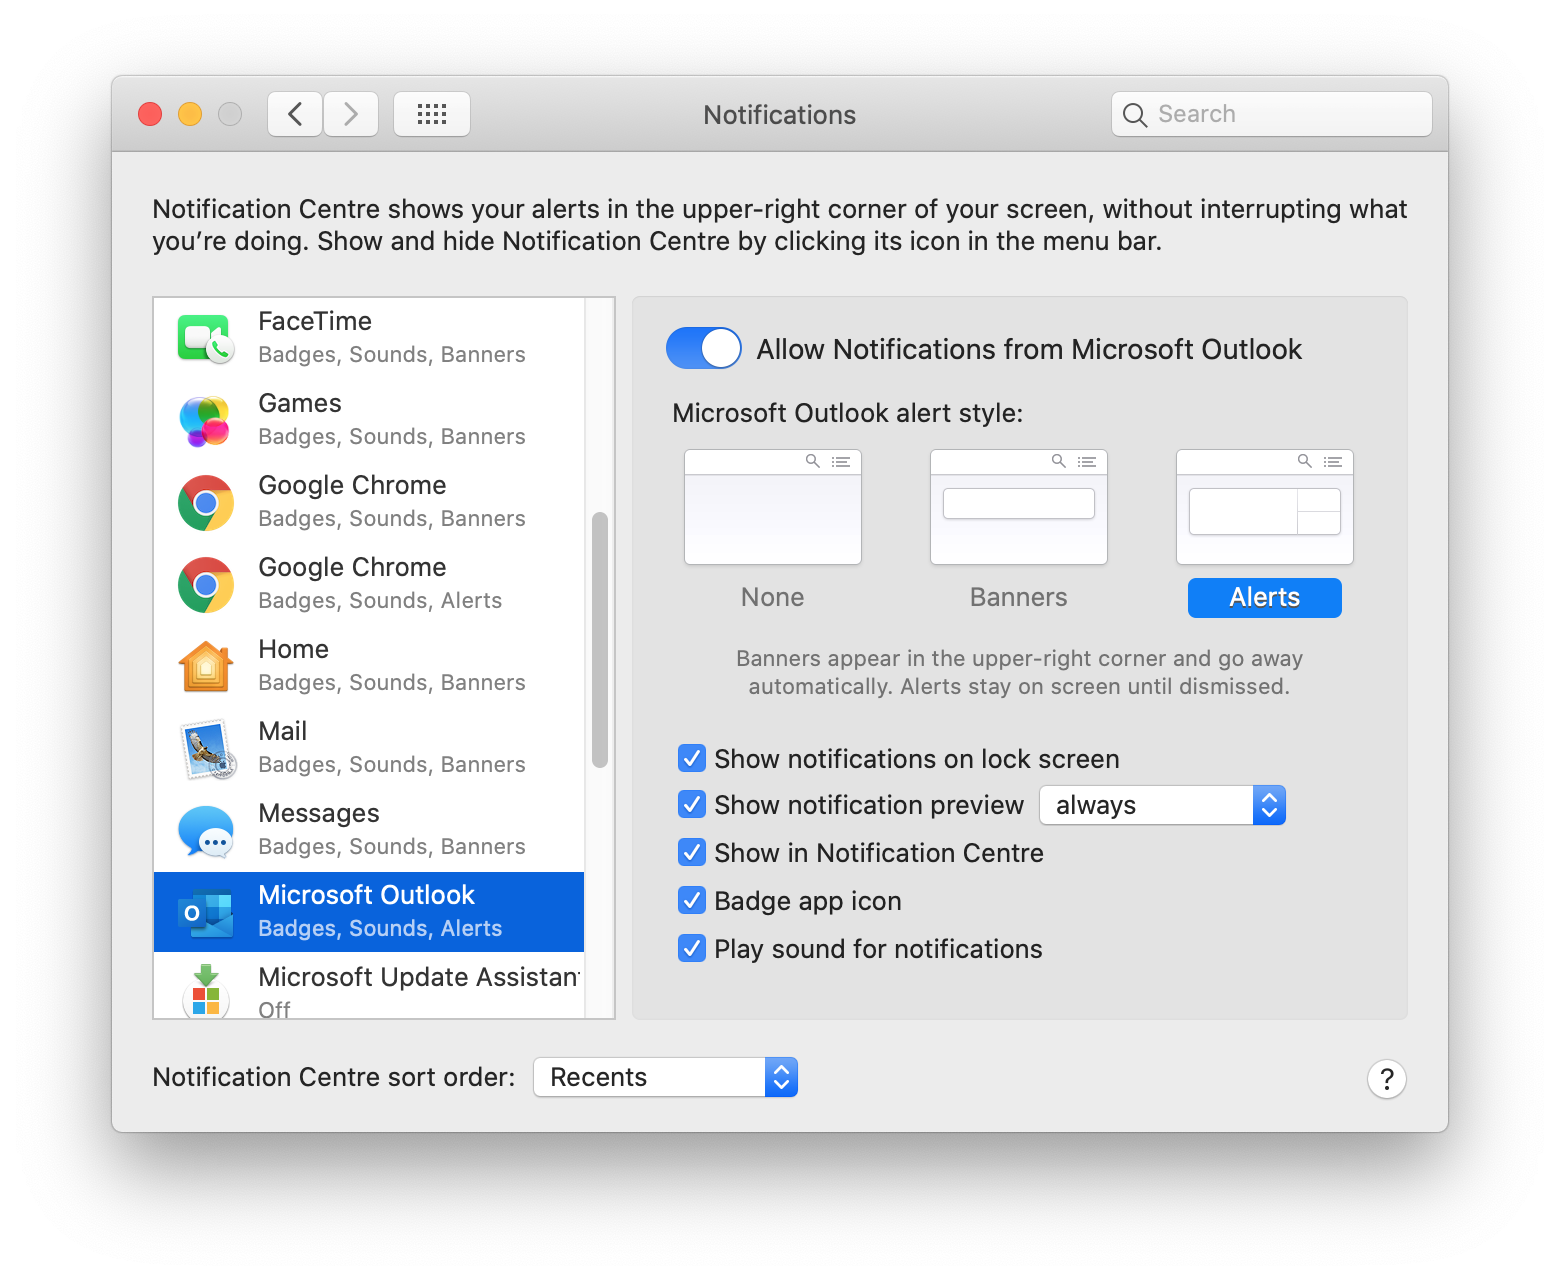Disable Play sound for notifications
The width and height of the screenshot is (1560, 1280).
[x=692, y=948]
